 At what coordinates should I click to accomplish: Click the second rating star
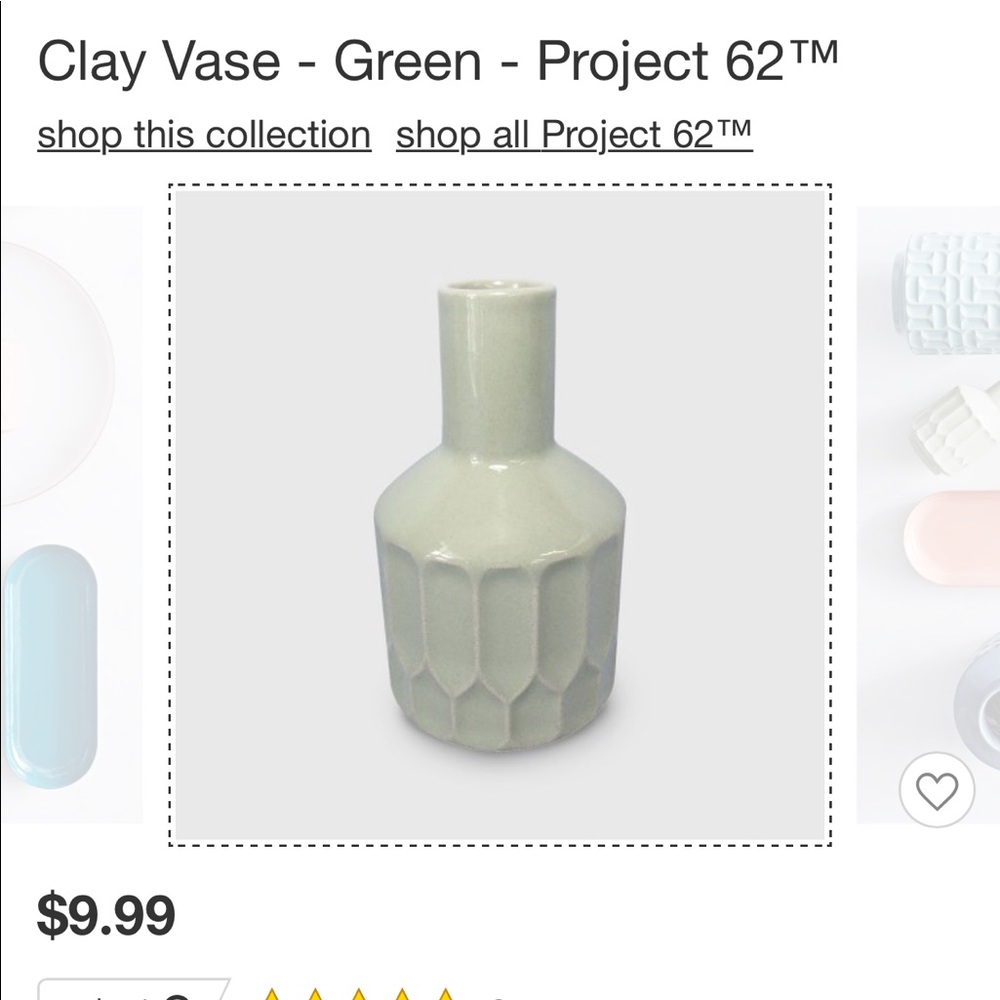(316, 994)
